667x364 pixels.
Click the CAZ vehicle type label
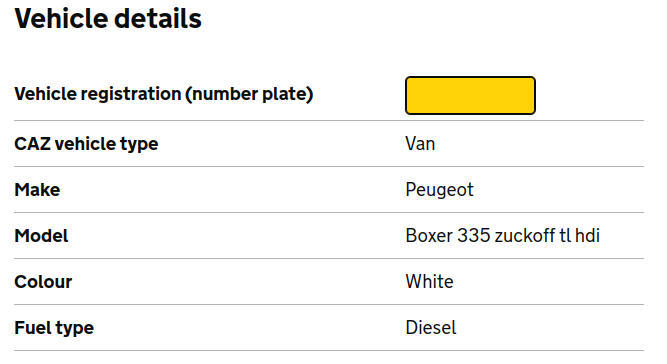pos(86,144)
